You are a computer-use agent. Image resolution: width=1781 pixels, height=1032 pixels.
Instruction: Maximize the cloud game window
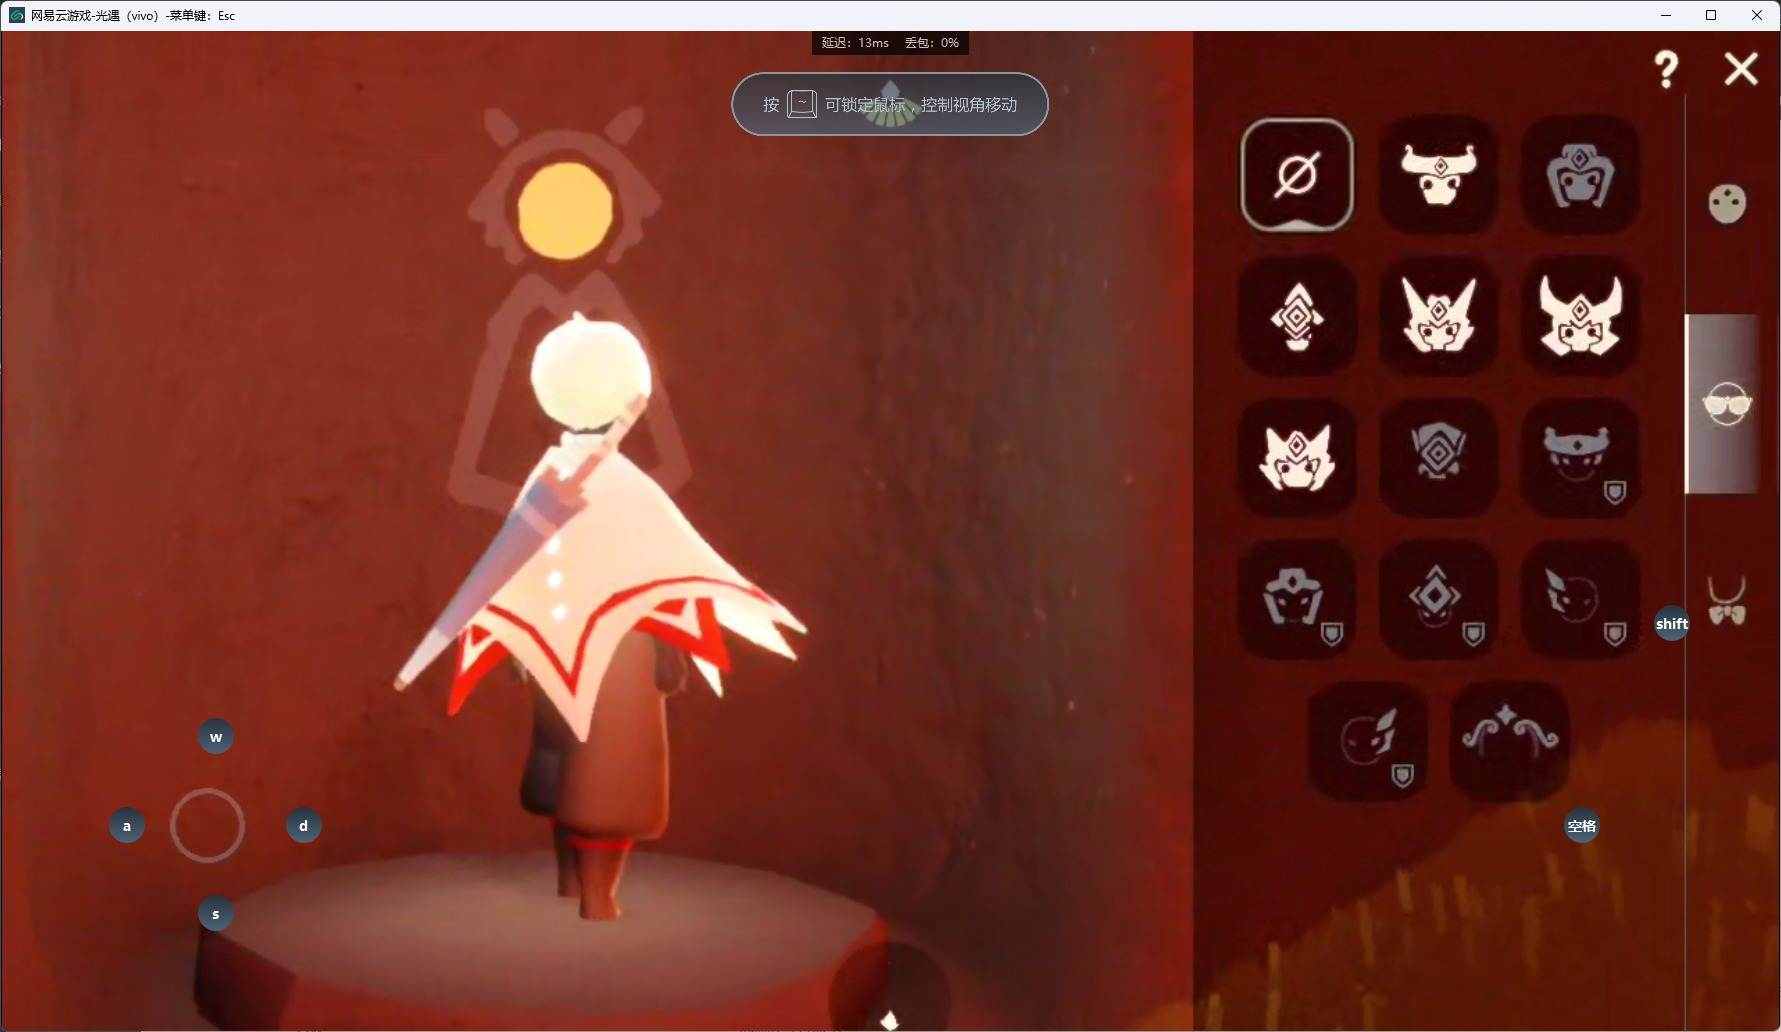1711,15
